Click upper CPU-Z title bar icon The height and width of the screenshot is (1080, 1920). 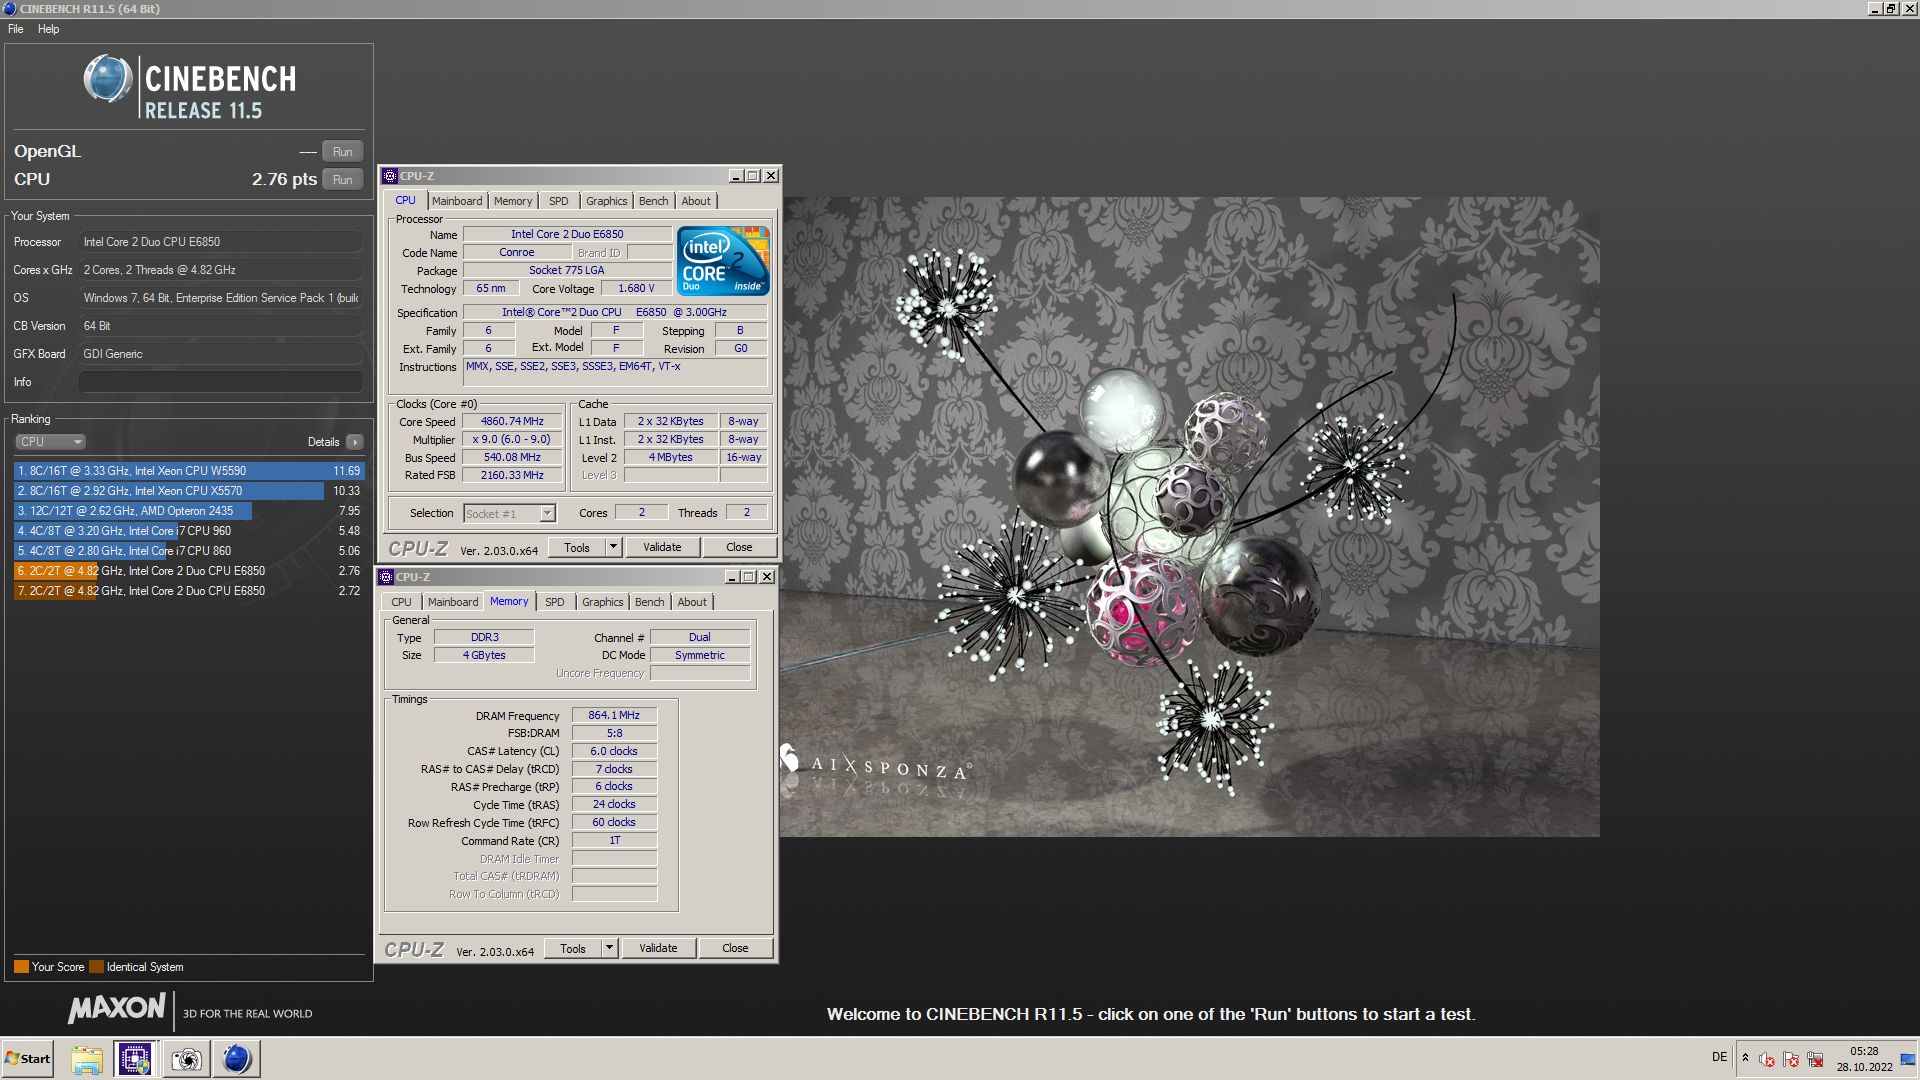390,176
